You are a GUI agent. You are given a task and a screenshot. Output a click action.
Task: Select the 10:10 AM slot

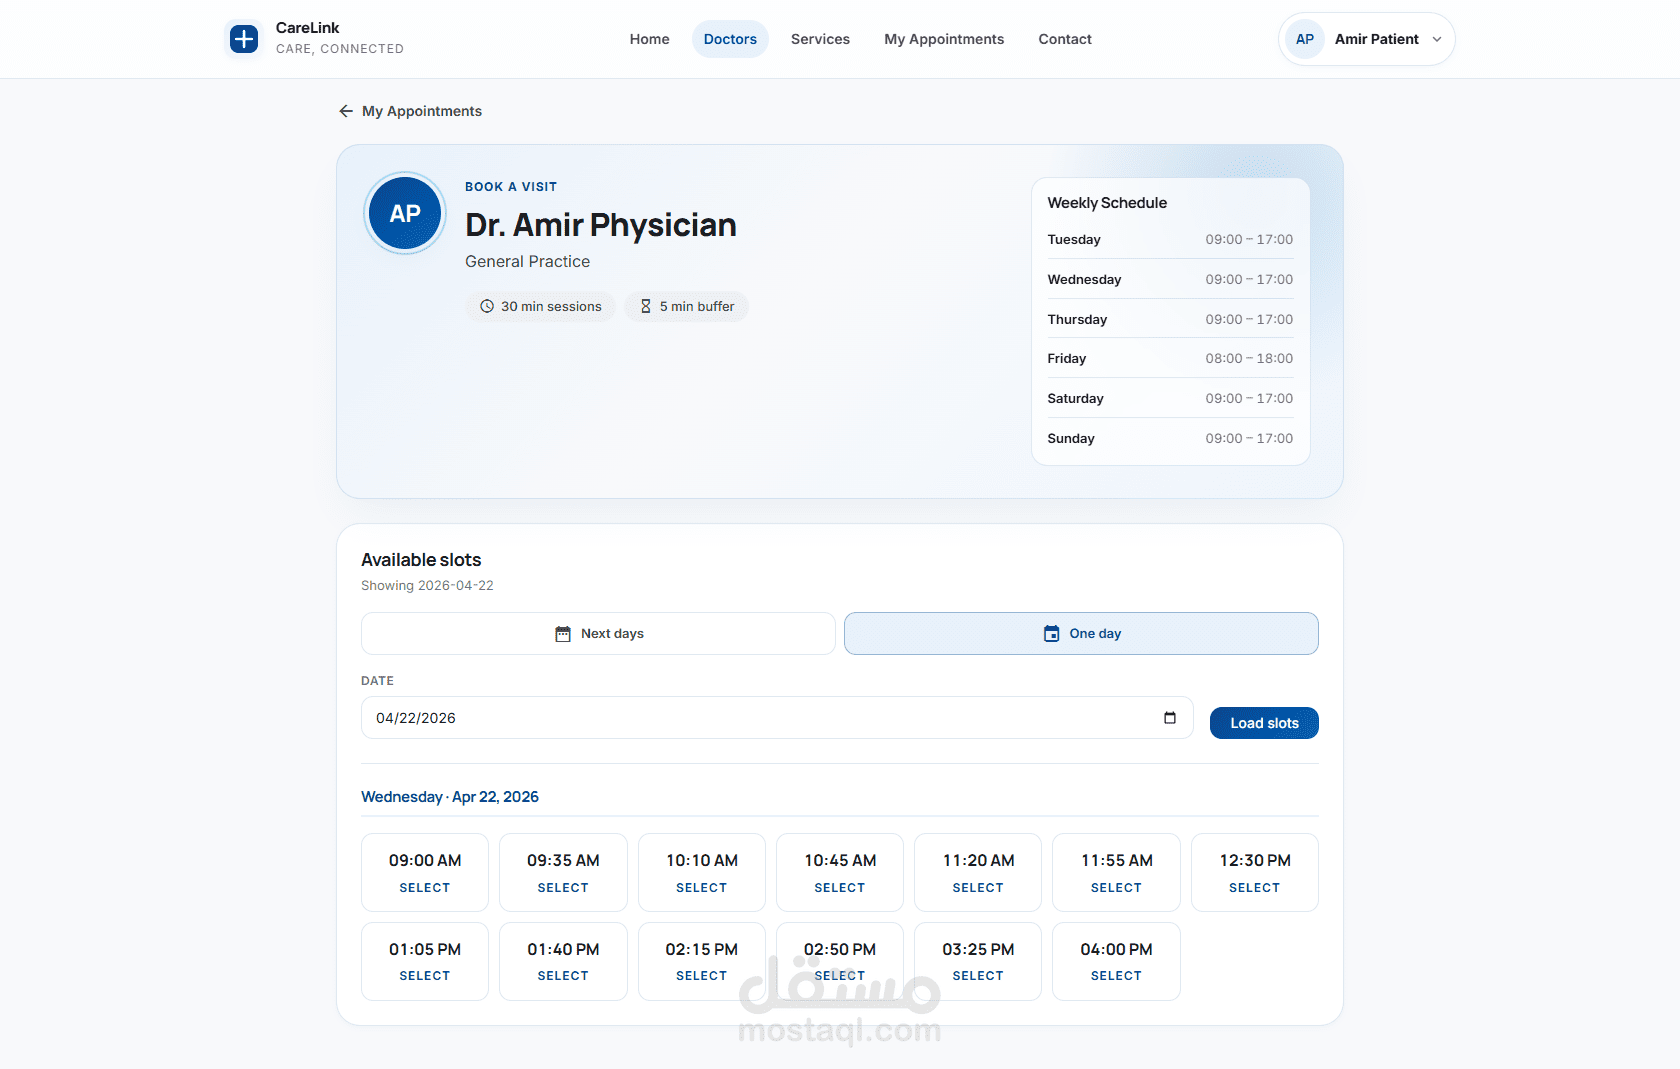point(702,872)
